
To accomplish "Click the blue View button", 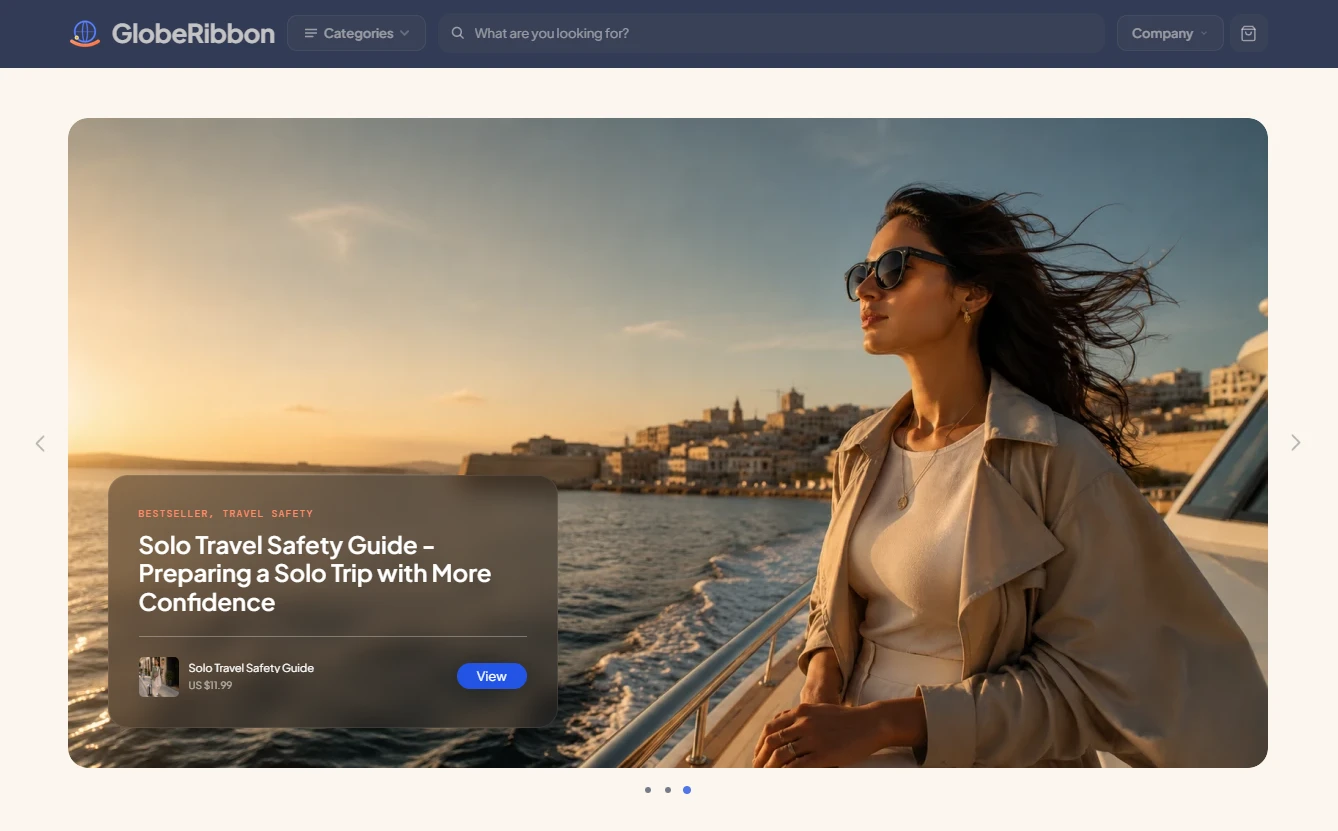I will point(492,676).
